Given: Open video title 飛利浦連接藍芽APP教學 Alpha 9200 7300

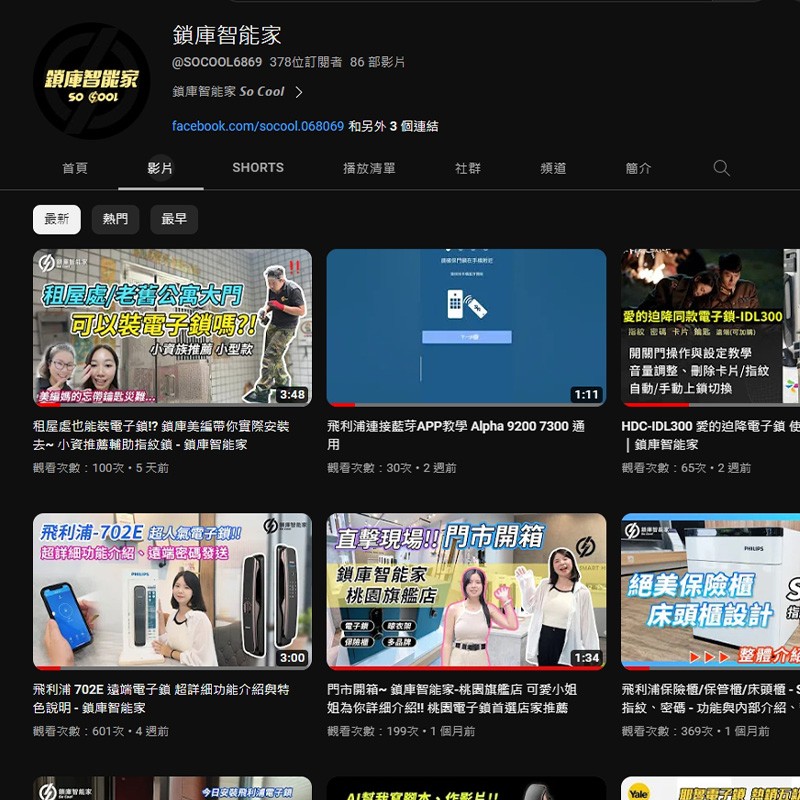Looking at the screenshot, I should click(x=456, y=435).
